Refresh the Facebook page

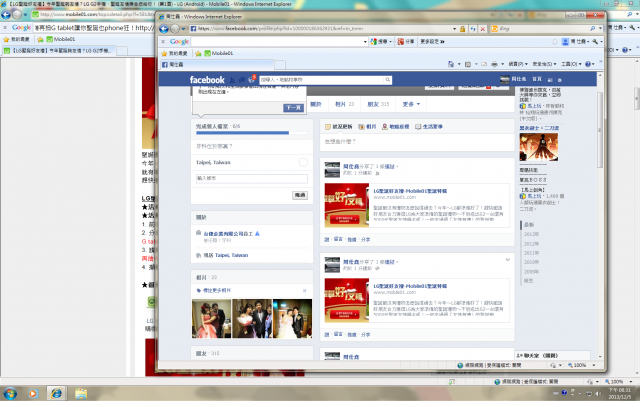tap(473, 29)
